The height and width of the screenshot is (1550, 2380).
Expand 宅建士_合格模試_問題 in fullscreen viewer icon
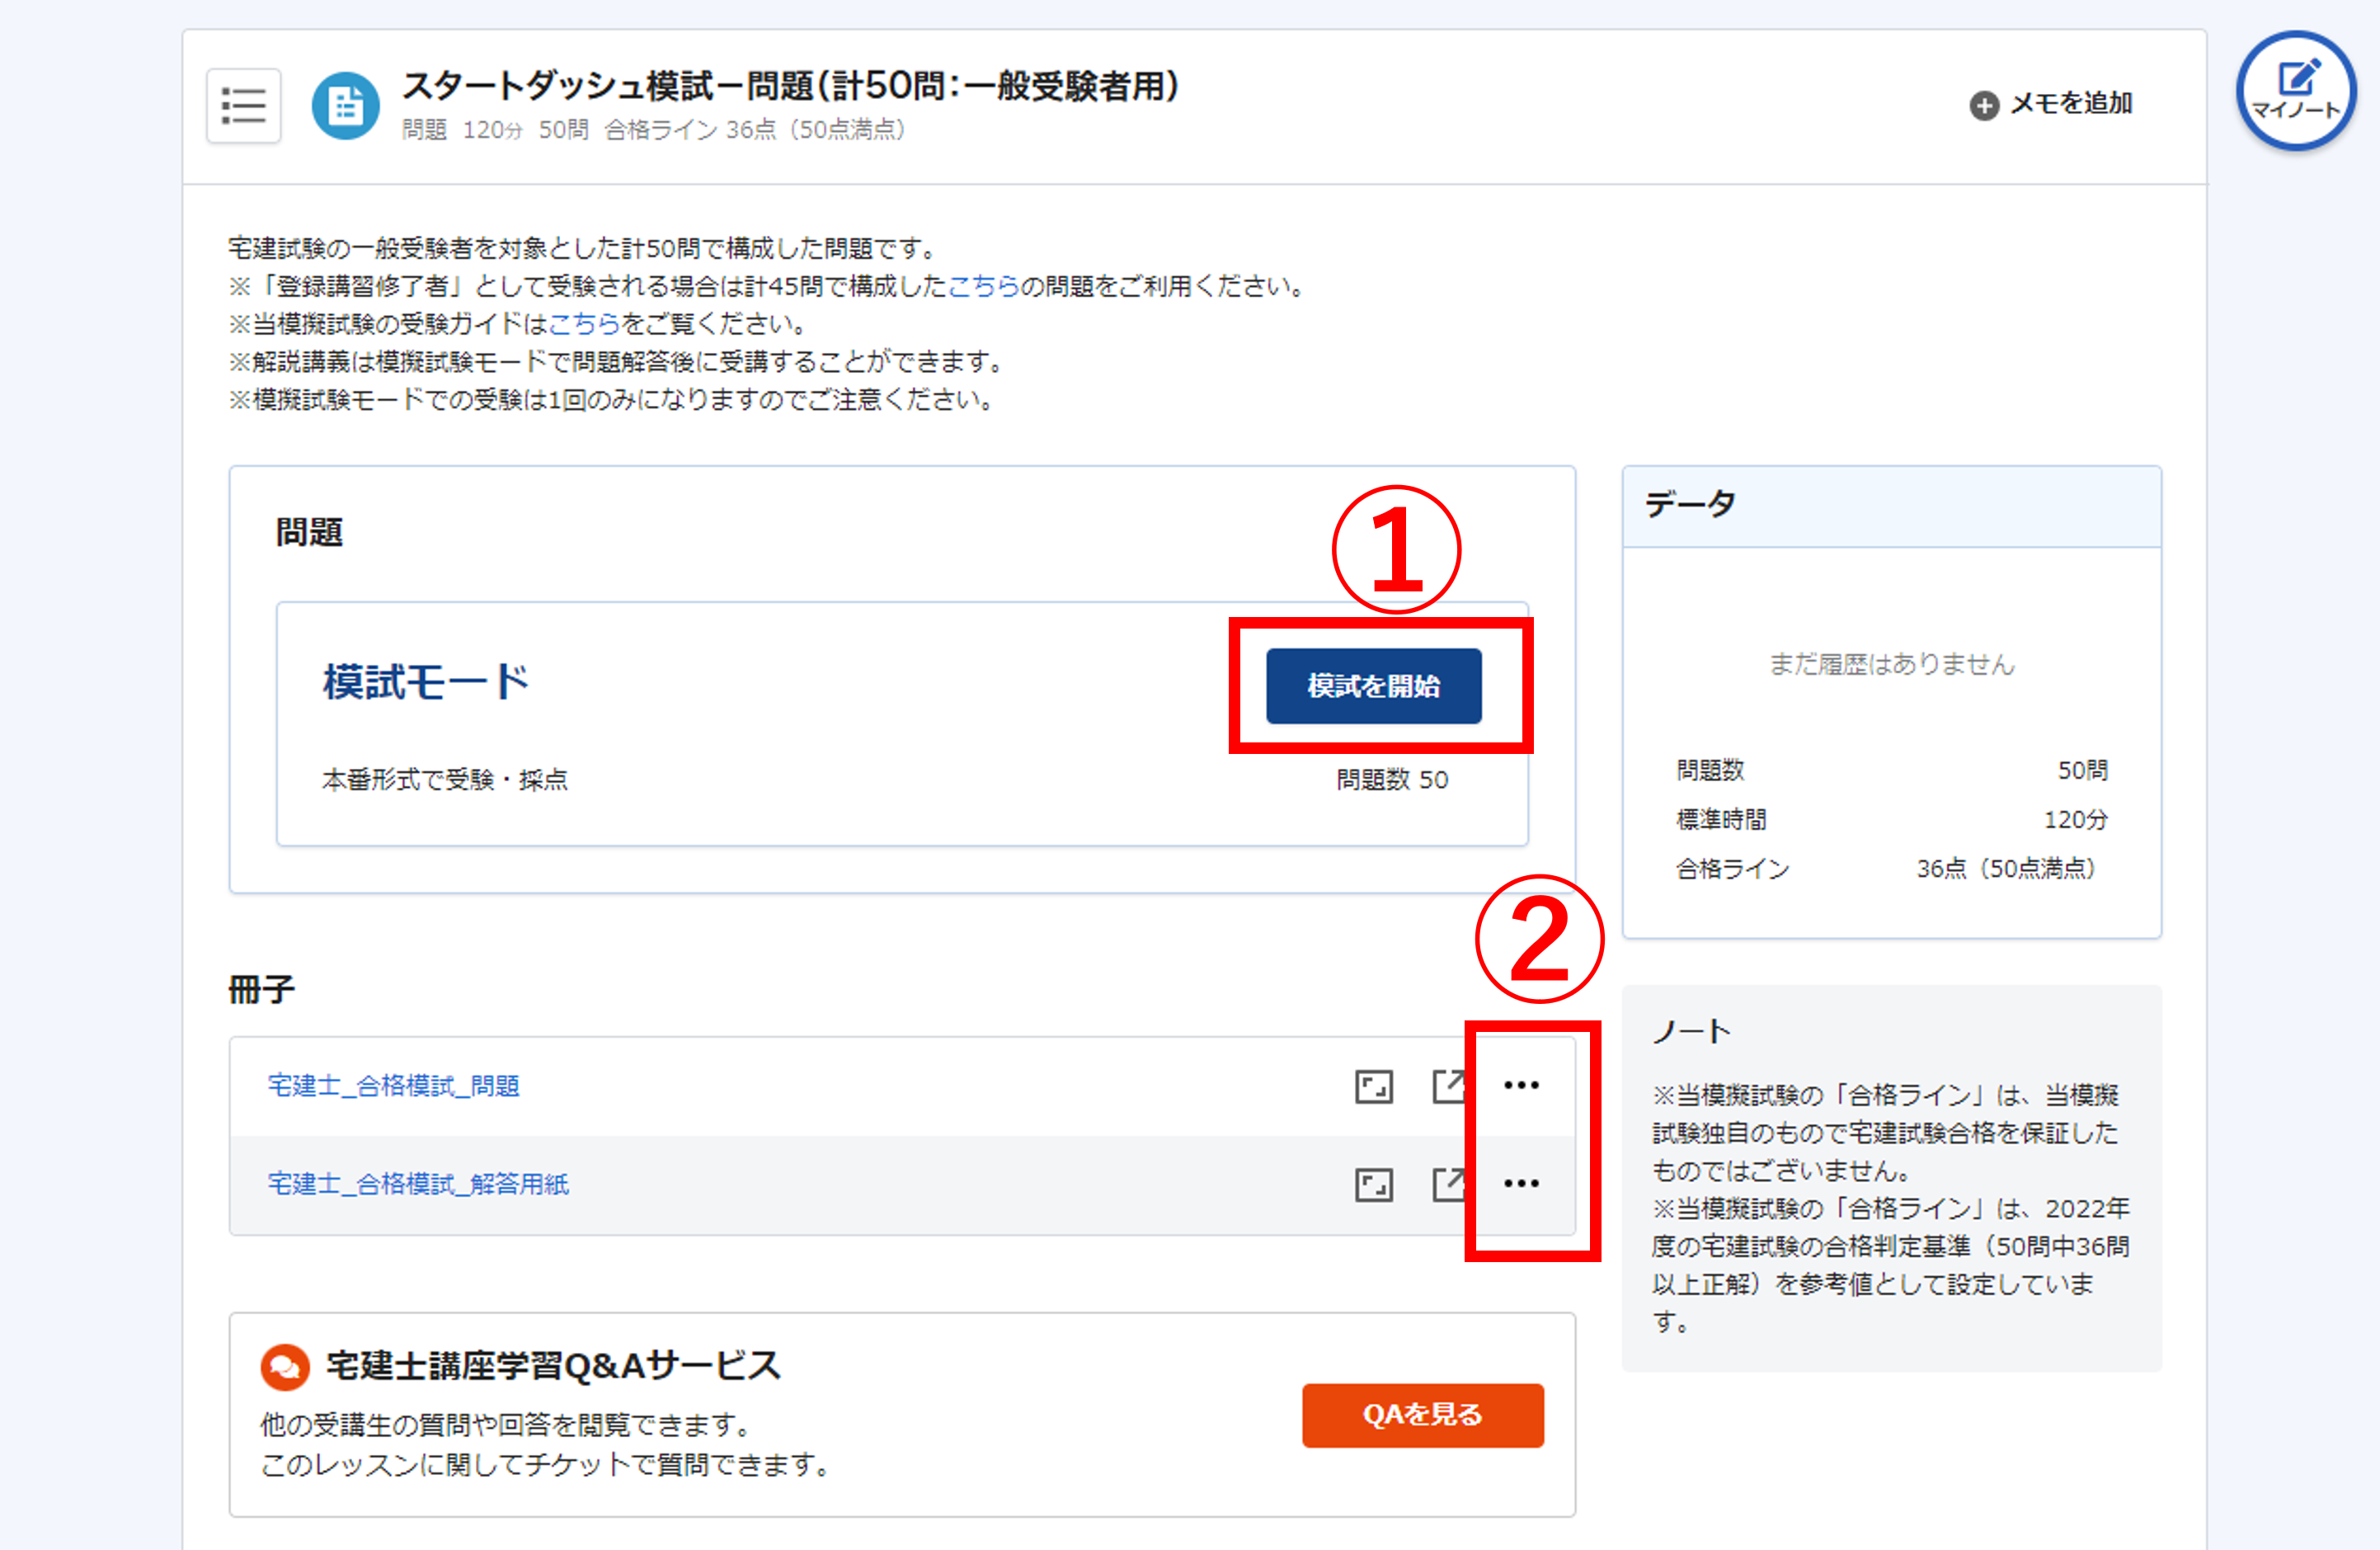click(1374, 1087)
